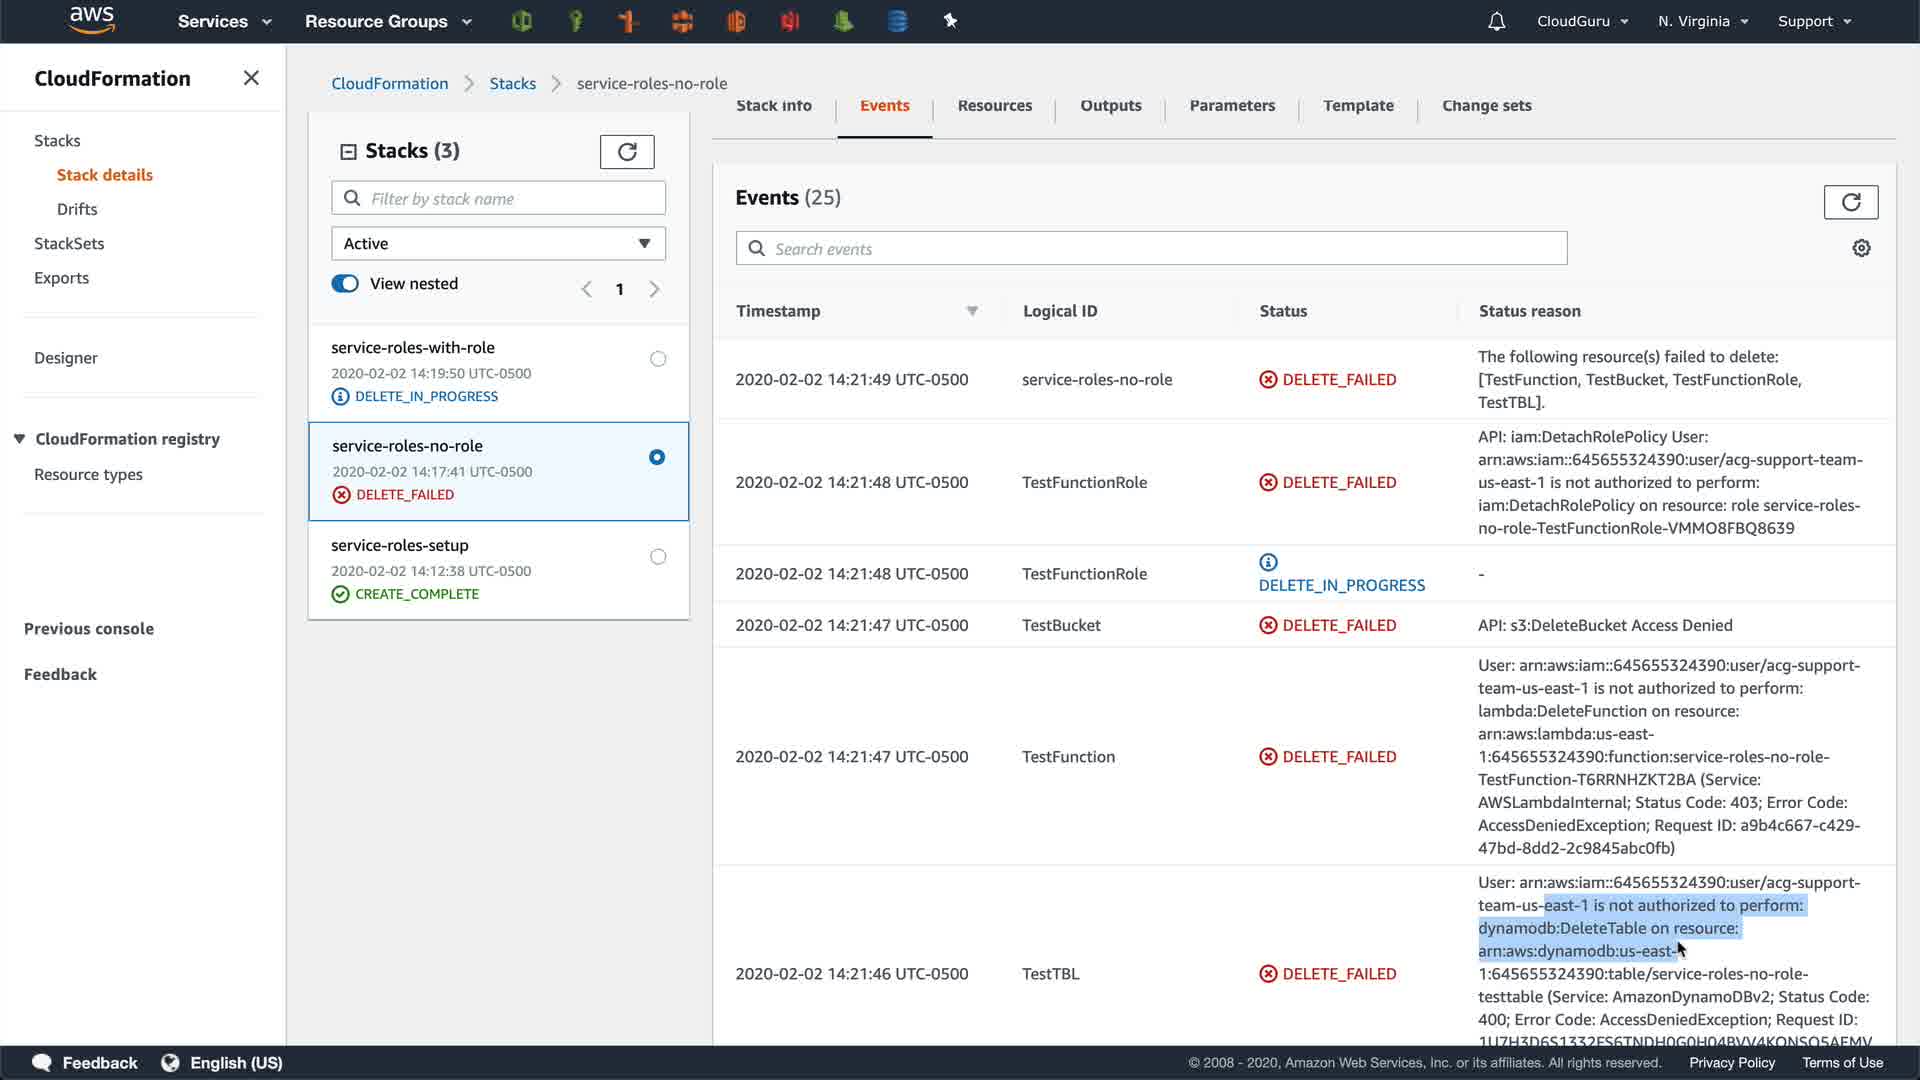This screenshot has width=1920, height=1080.
Task: Refresh the stacks list
Action: (627, 152)
